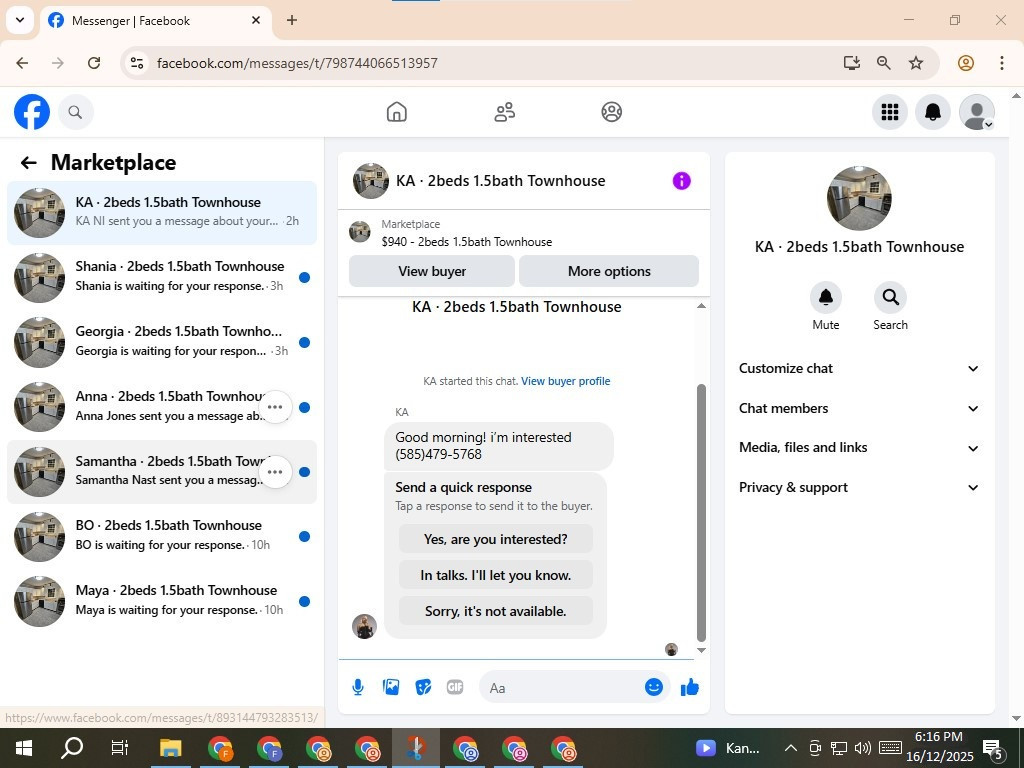Mute this conversation with bell icon
The width and height of the screenshot is (1024, 768).
click(x=825, y=298)
